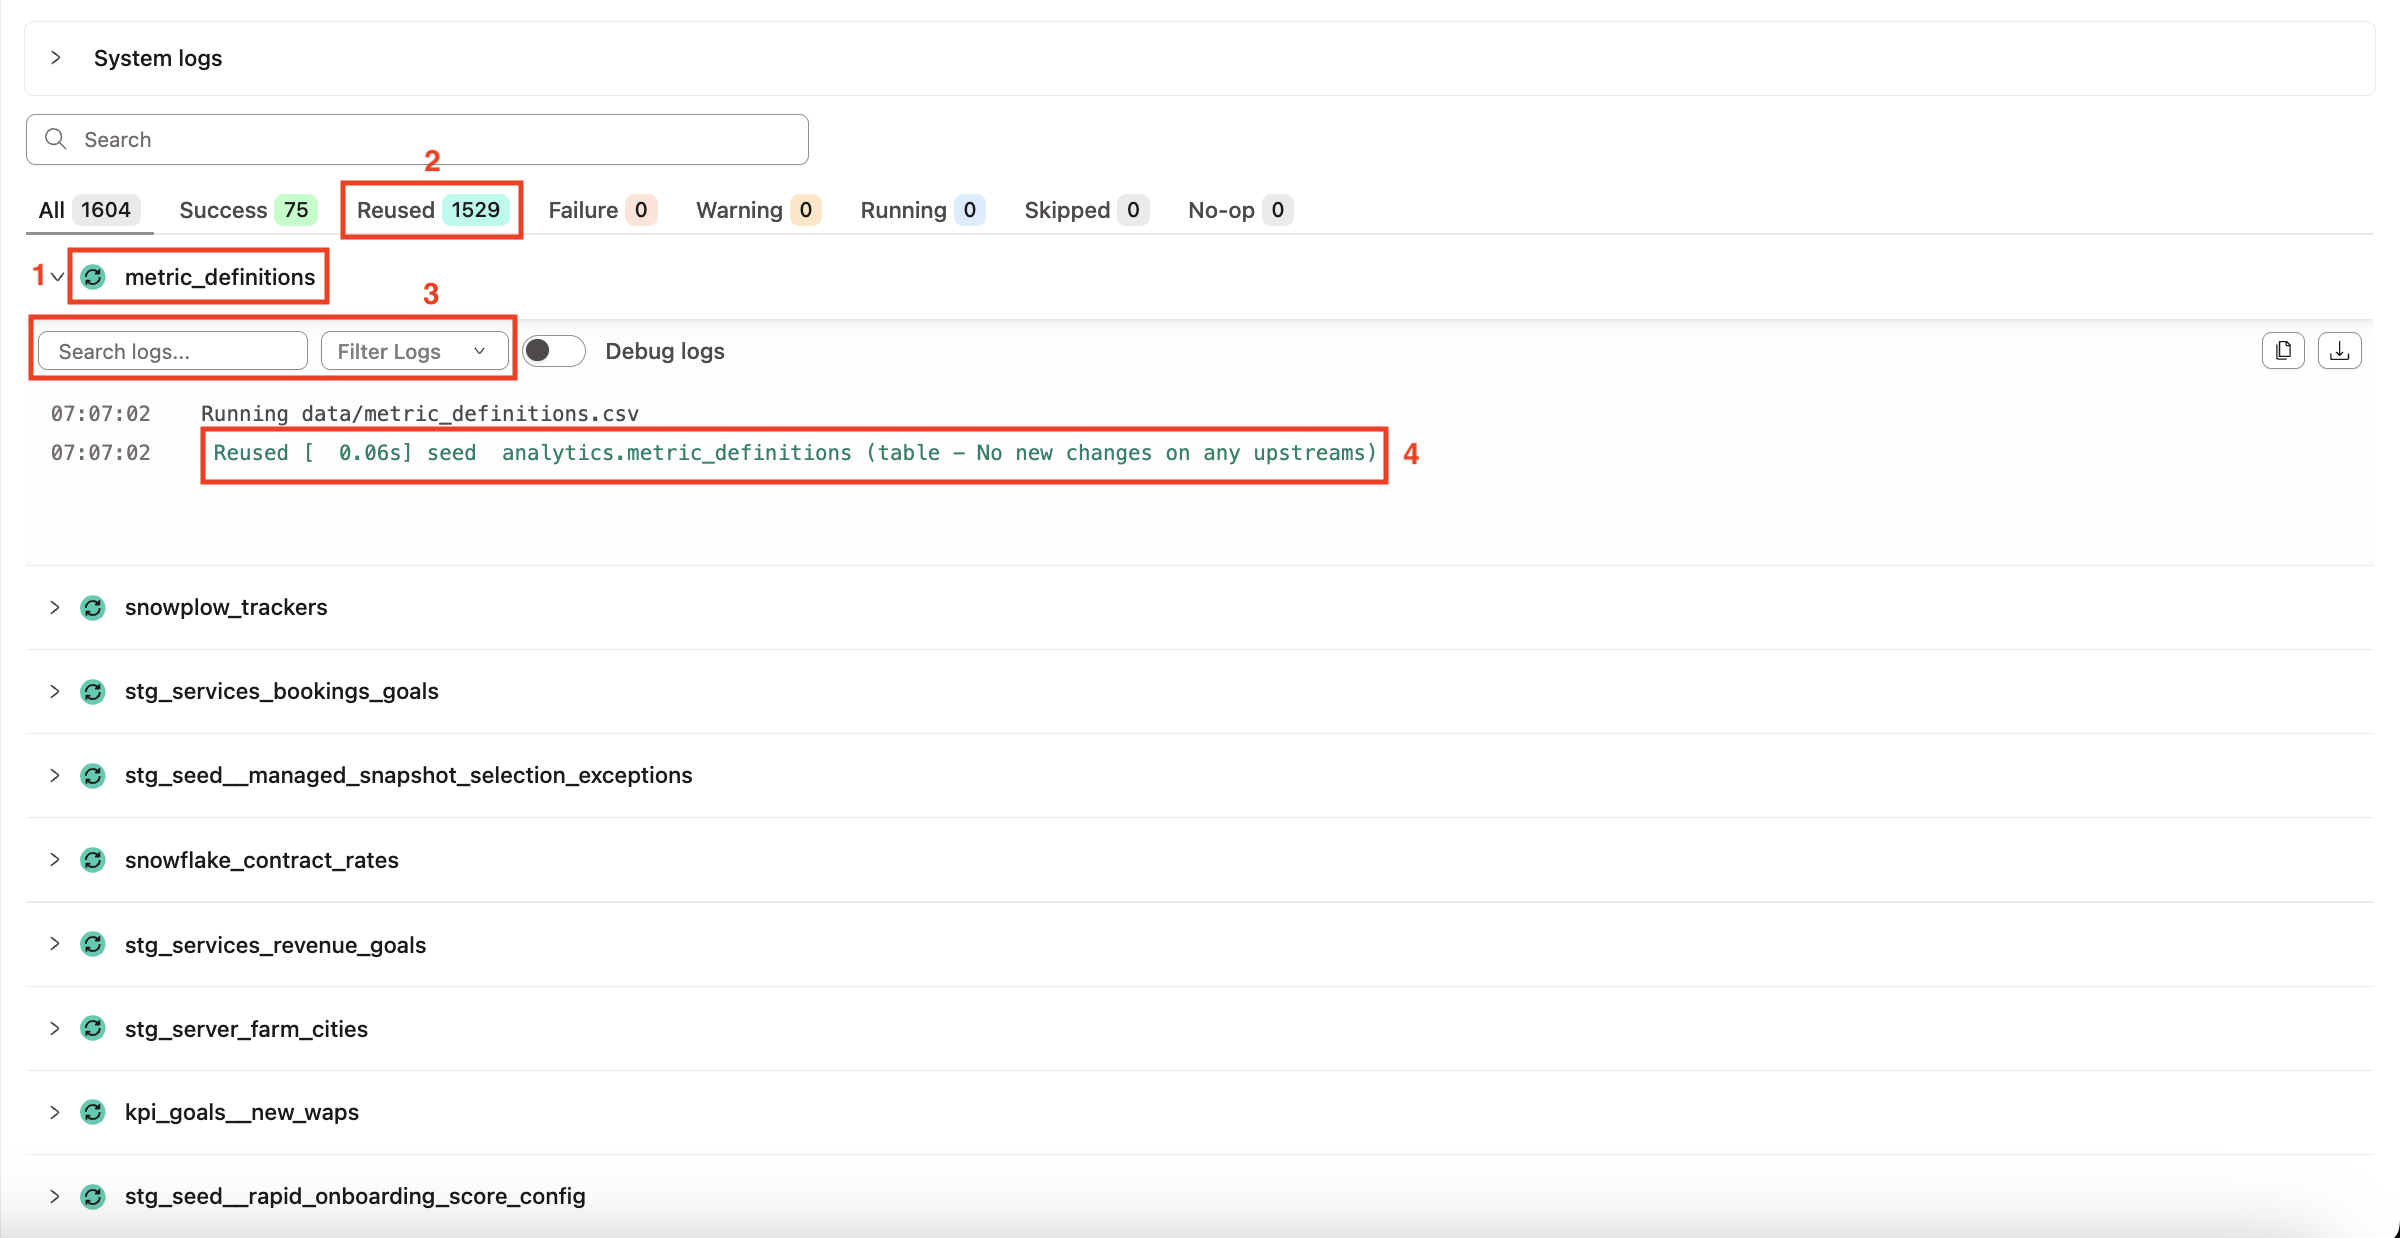
Task: Enable the Debug logs toggle
Action: (554, 351)
